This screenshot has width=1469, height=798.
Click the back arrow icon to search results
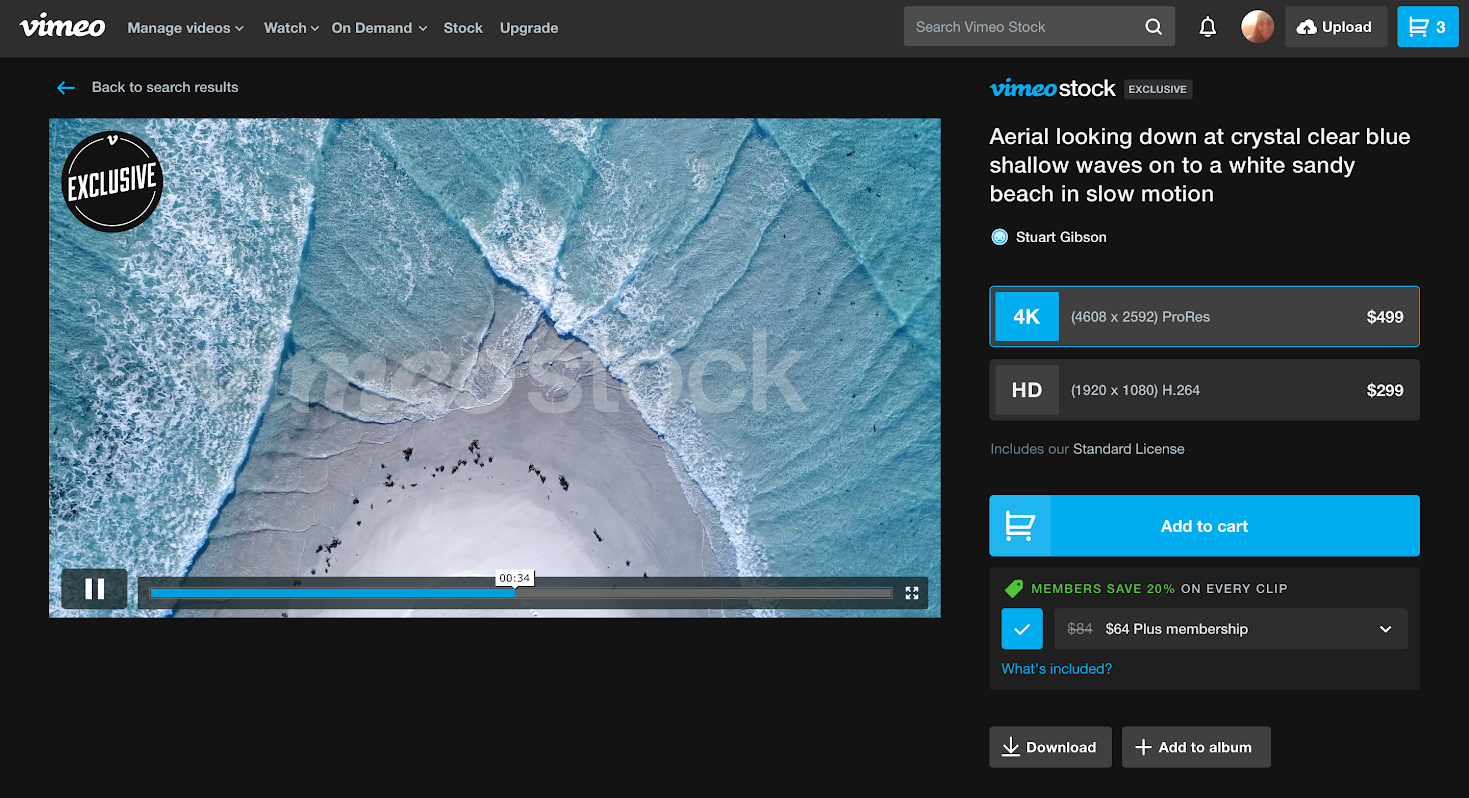coord(66,88)
